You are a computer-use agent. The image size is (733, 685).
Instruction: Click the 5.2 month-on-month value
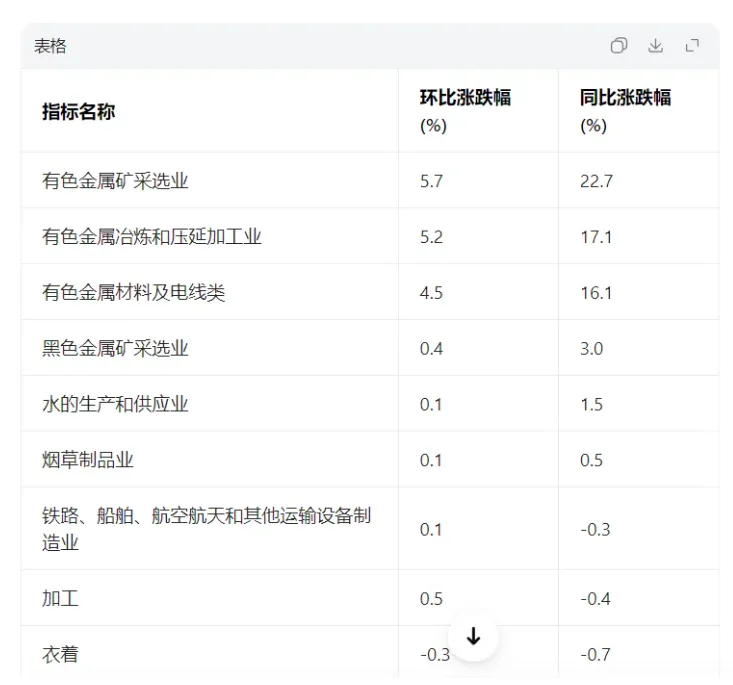(431, 237)
